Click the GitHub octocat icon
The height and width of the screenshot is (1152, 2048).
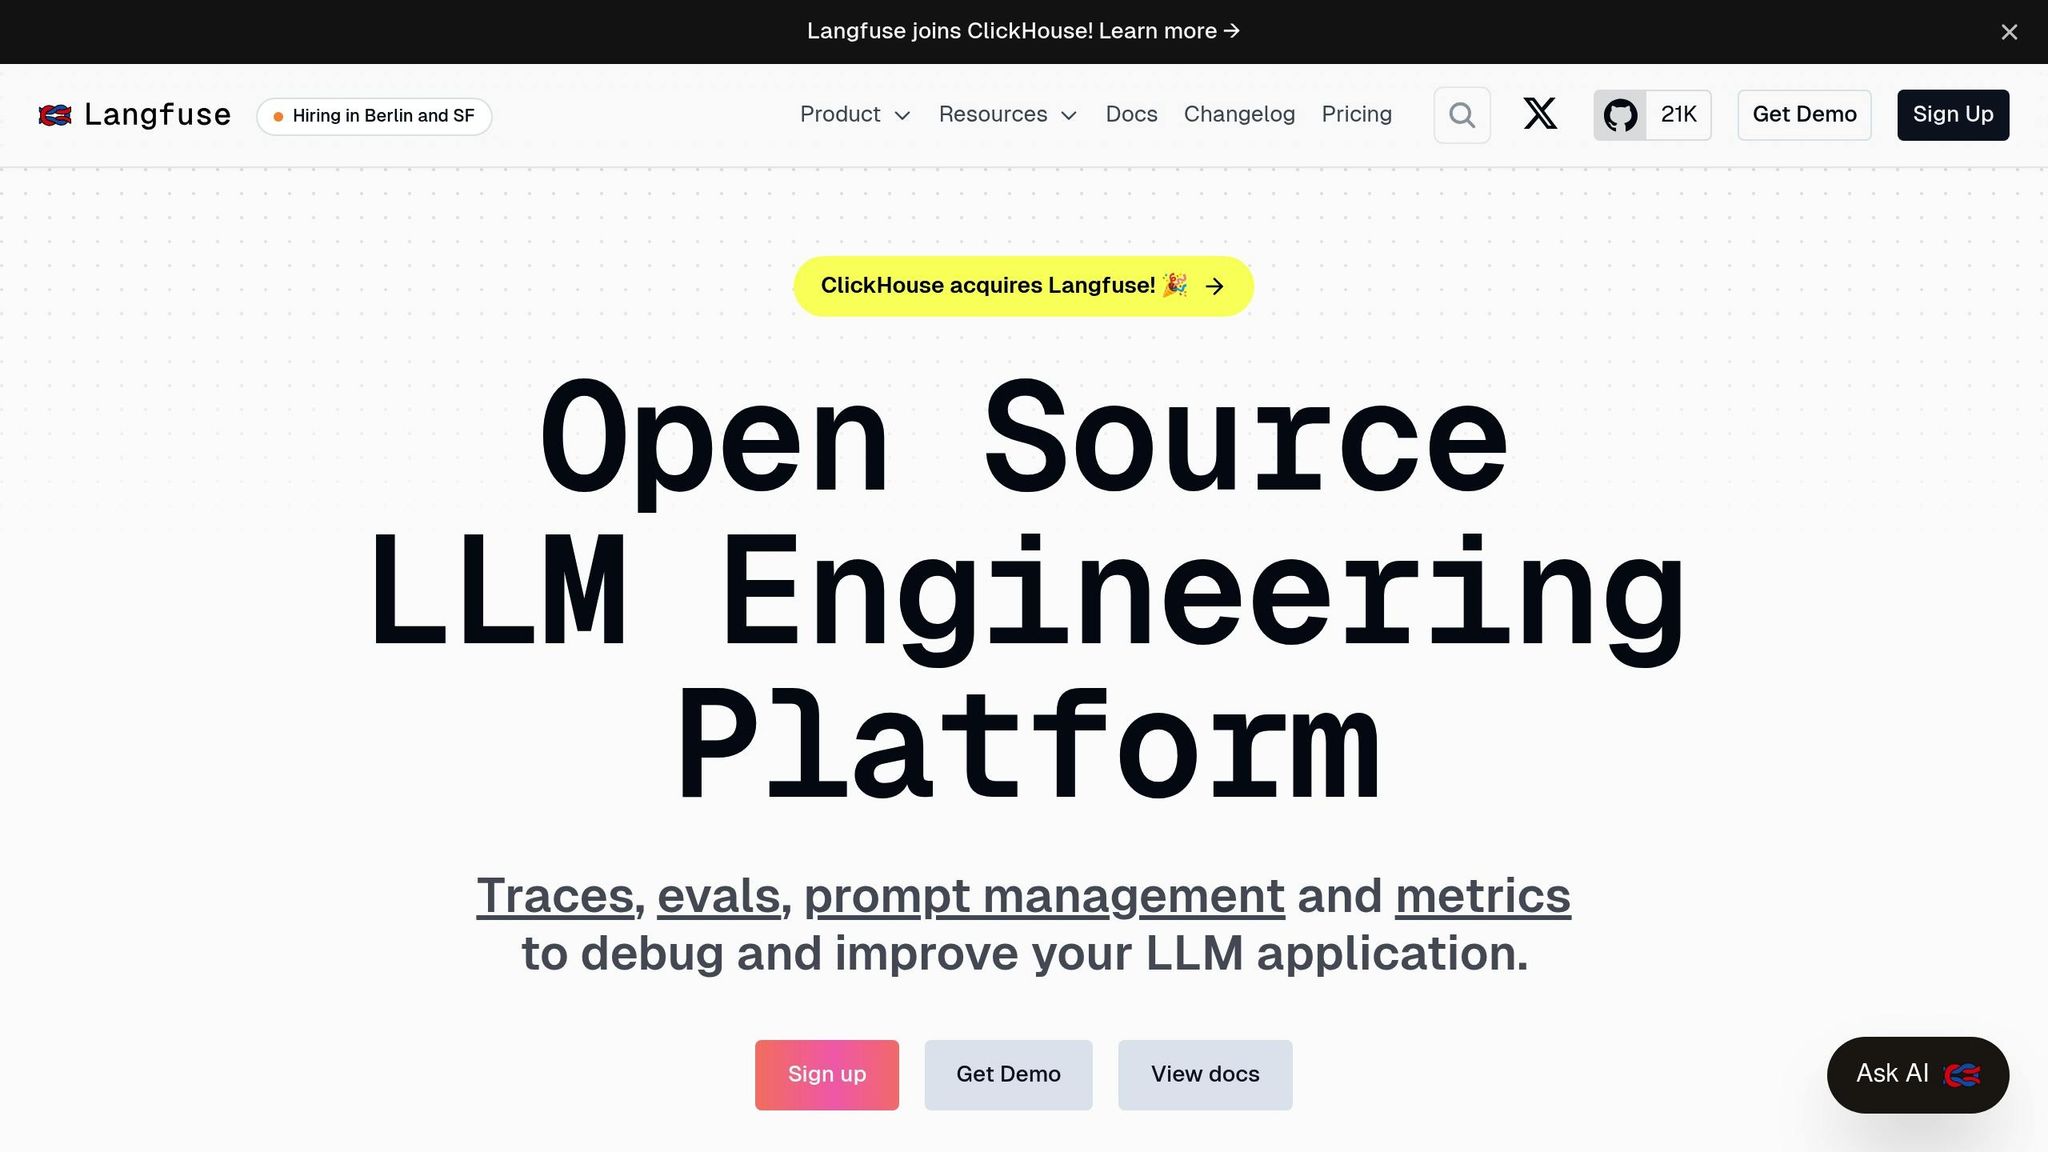click(1620, 115)
